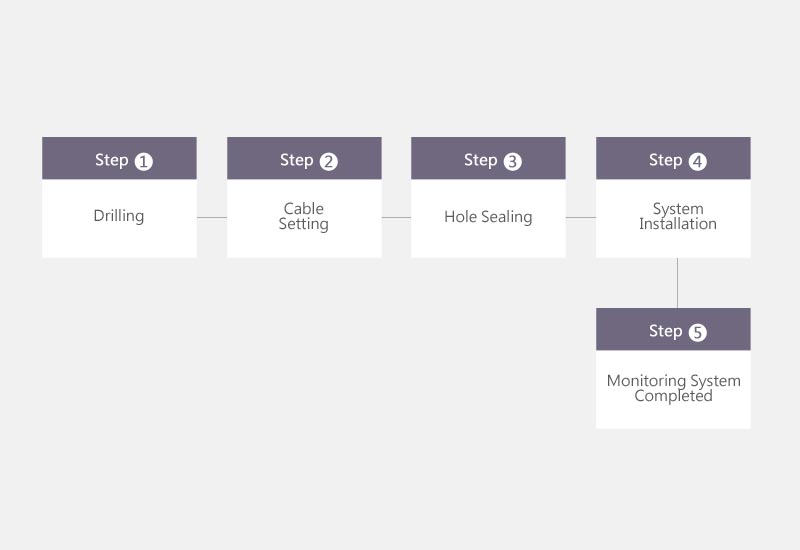The image size is (800, 550).
Task: Click the circled number 3 icon
Action: pos(513,162)
